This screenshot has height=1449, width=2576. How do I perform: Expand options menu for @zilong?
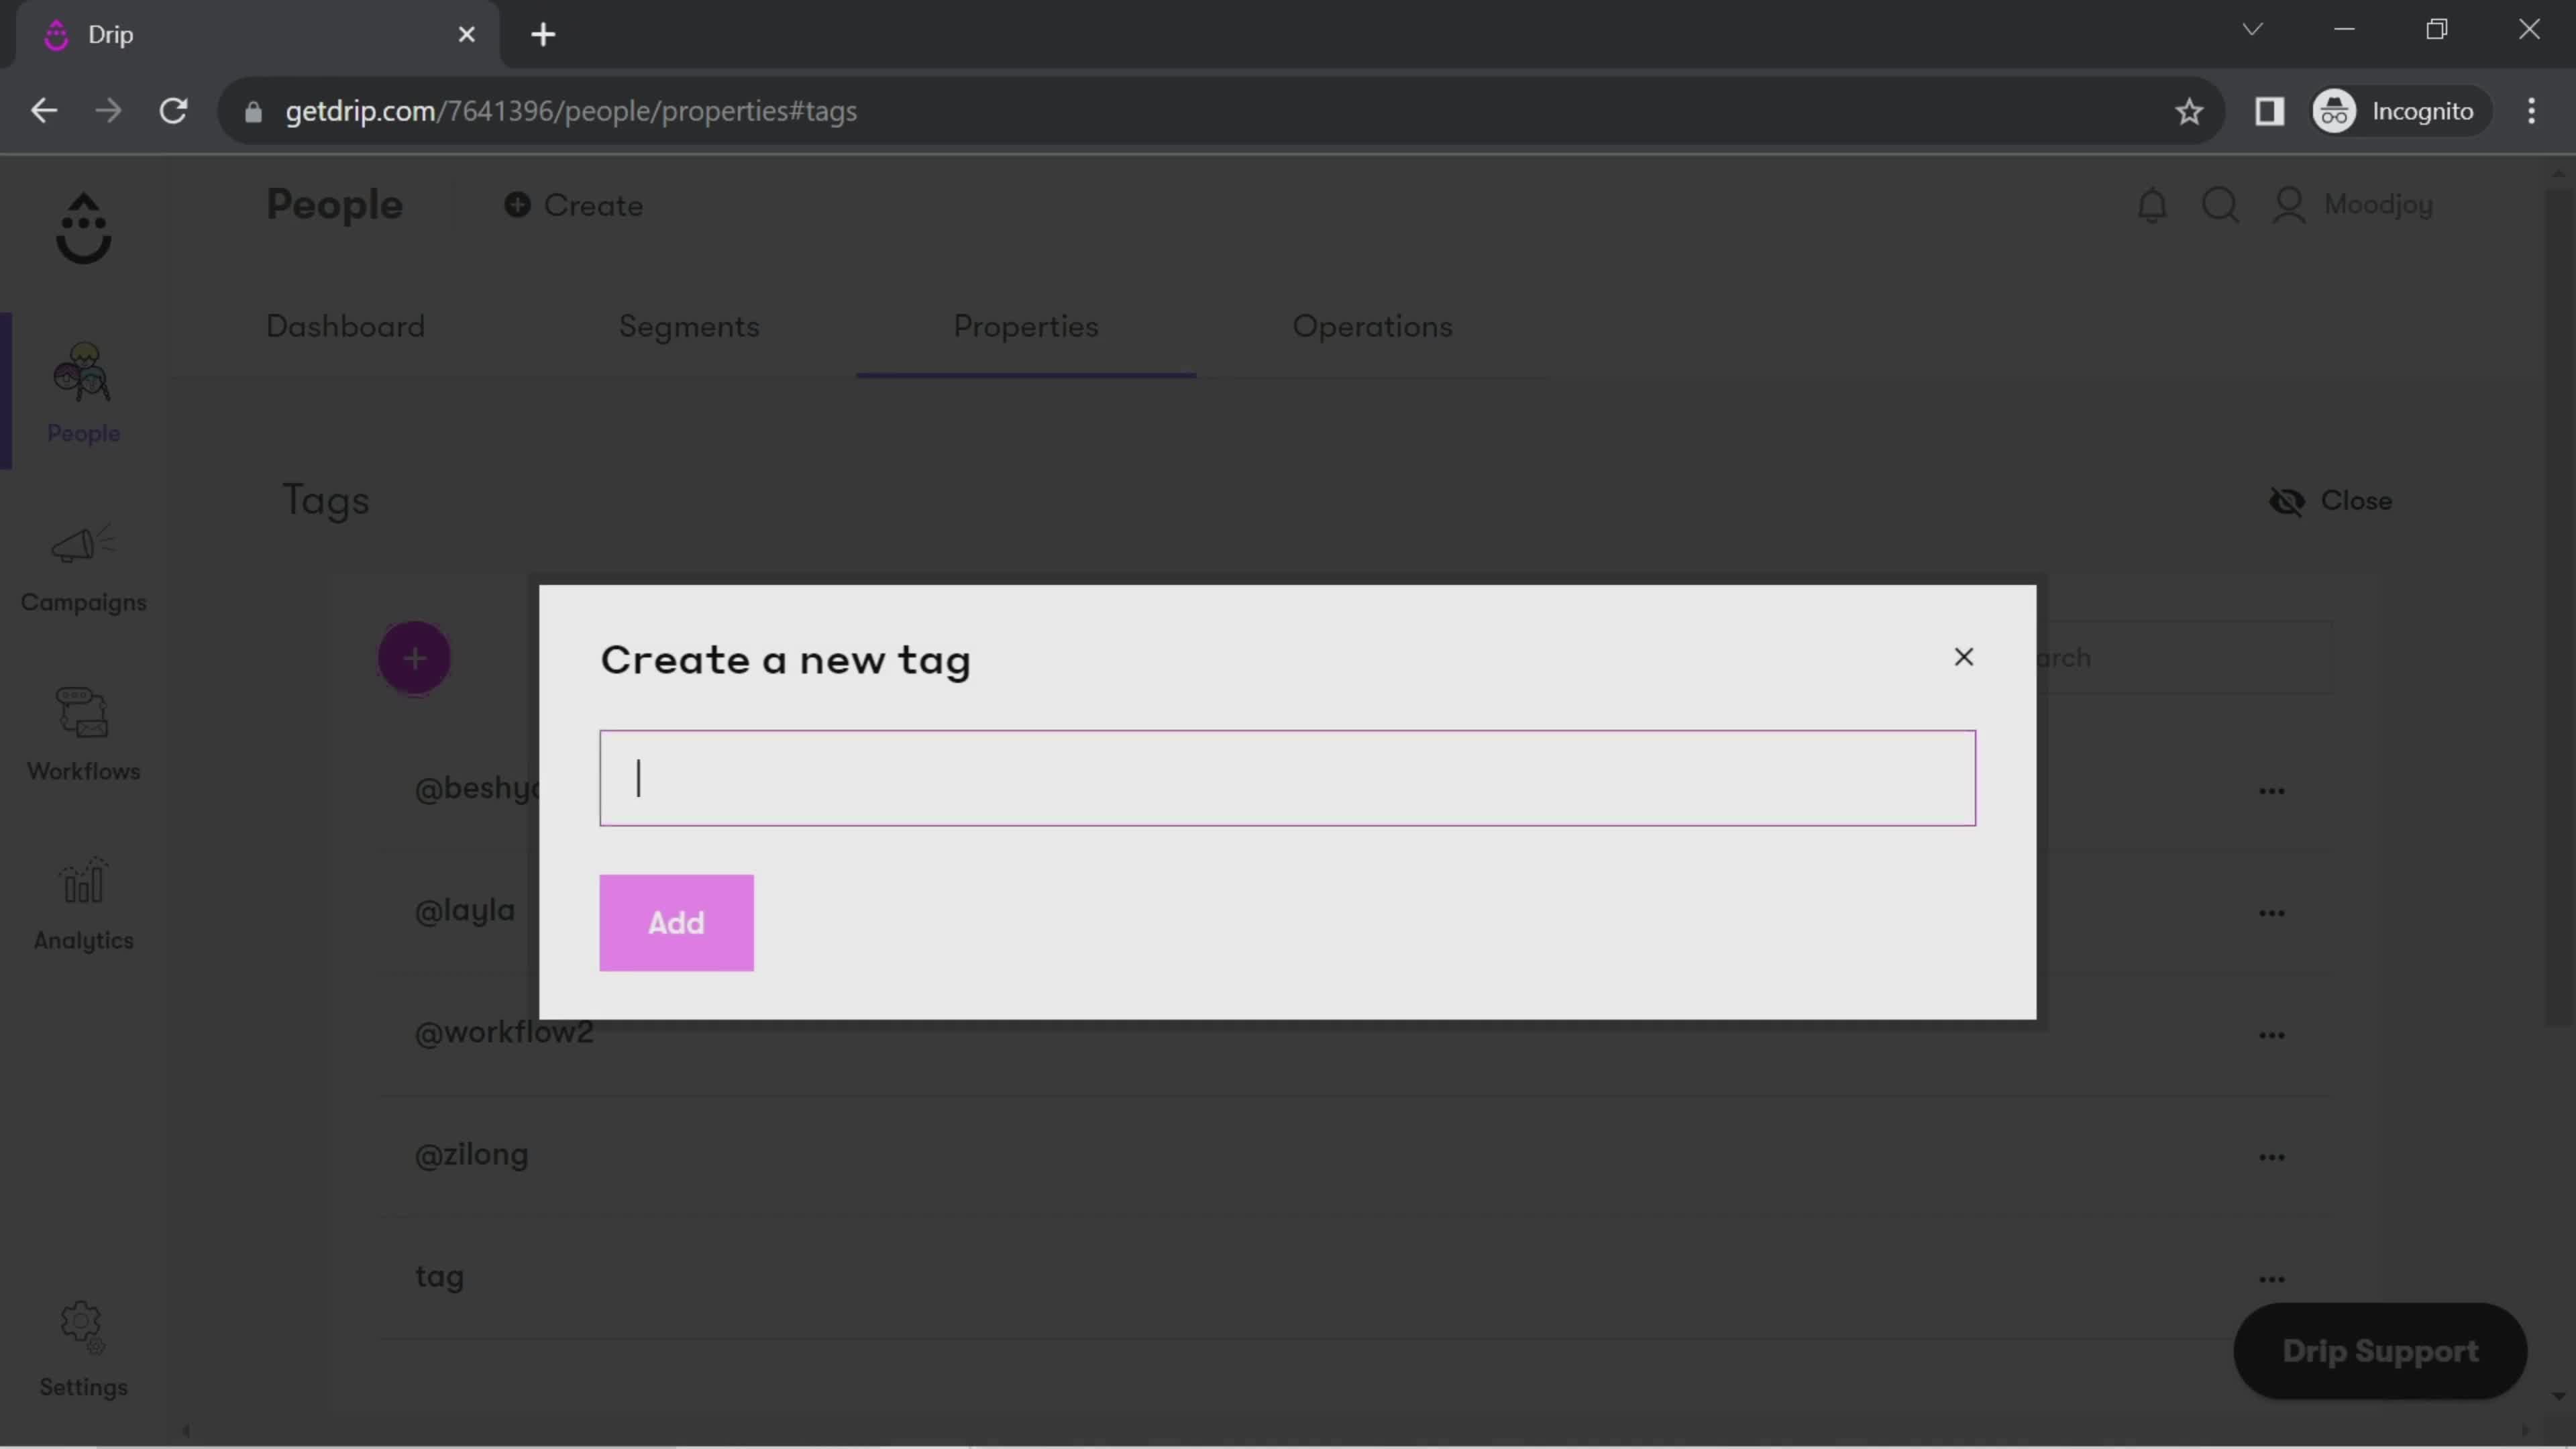pos(2271,1155)
